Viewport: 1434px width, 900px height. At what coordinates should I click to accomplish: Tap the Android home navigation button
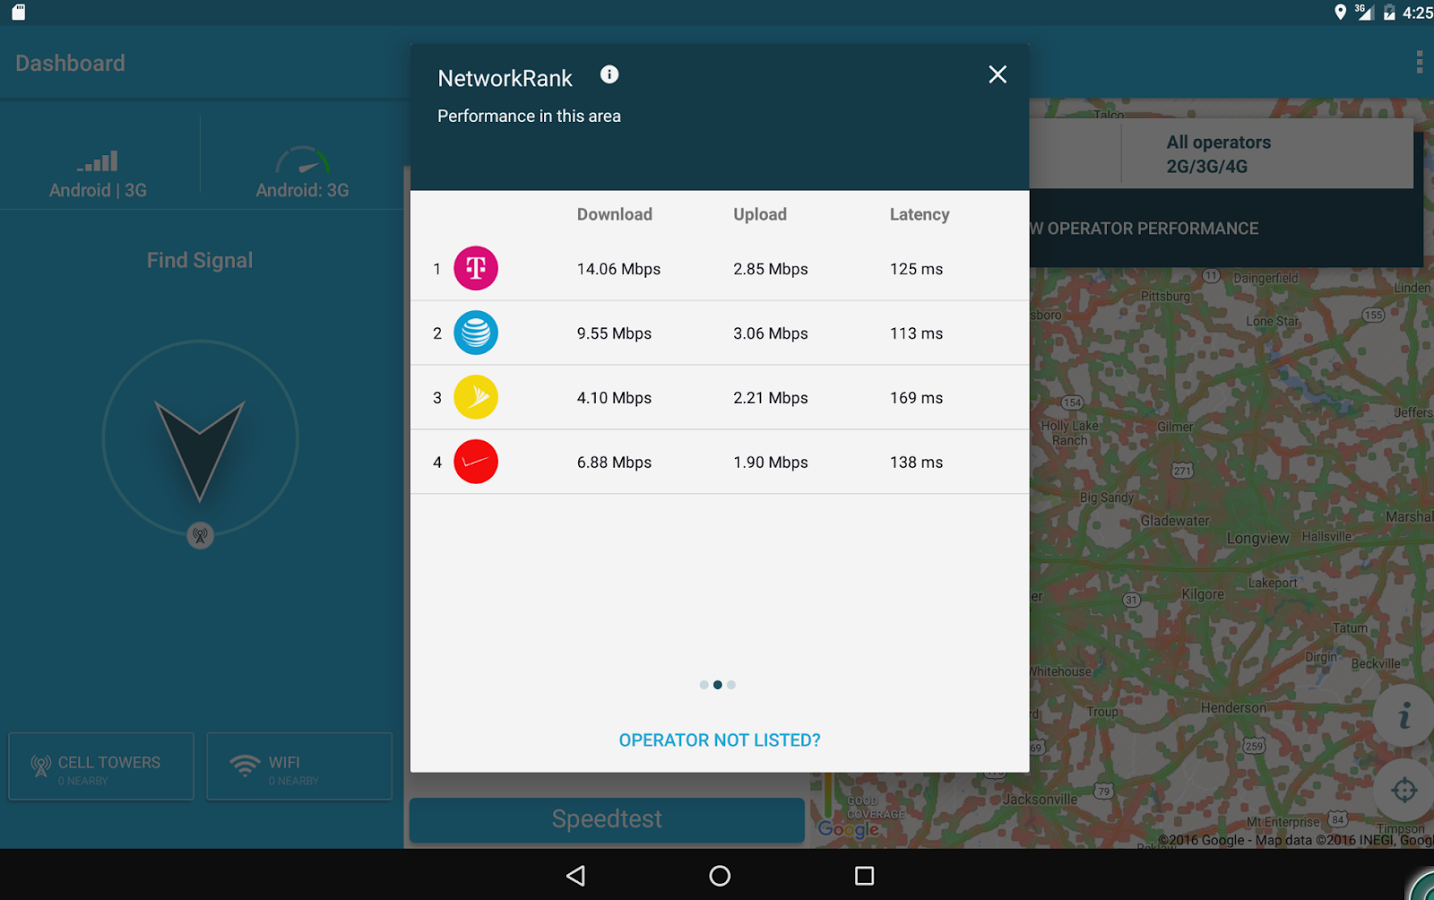coord(719,876)
